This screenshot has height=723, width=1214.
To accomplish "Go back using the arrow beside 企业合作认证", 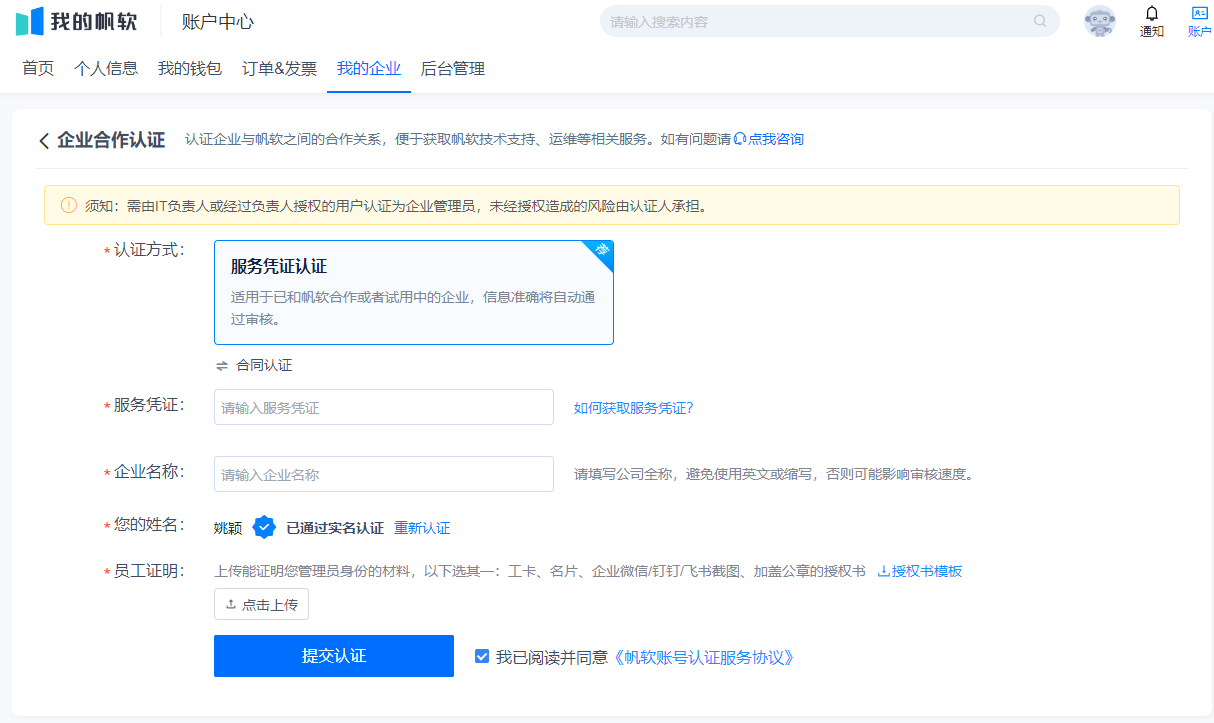I will pos(44,141).
